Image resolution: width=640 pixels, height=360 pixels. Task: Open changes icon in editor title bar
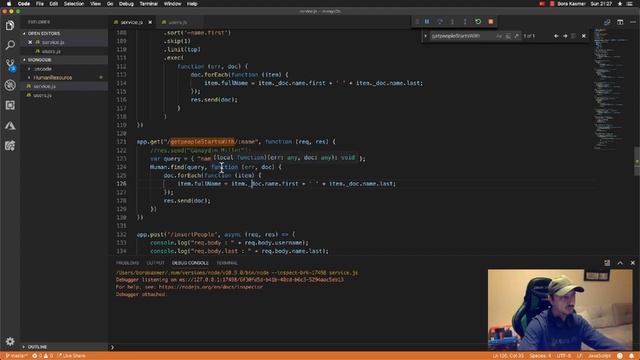click(607, 22)
